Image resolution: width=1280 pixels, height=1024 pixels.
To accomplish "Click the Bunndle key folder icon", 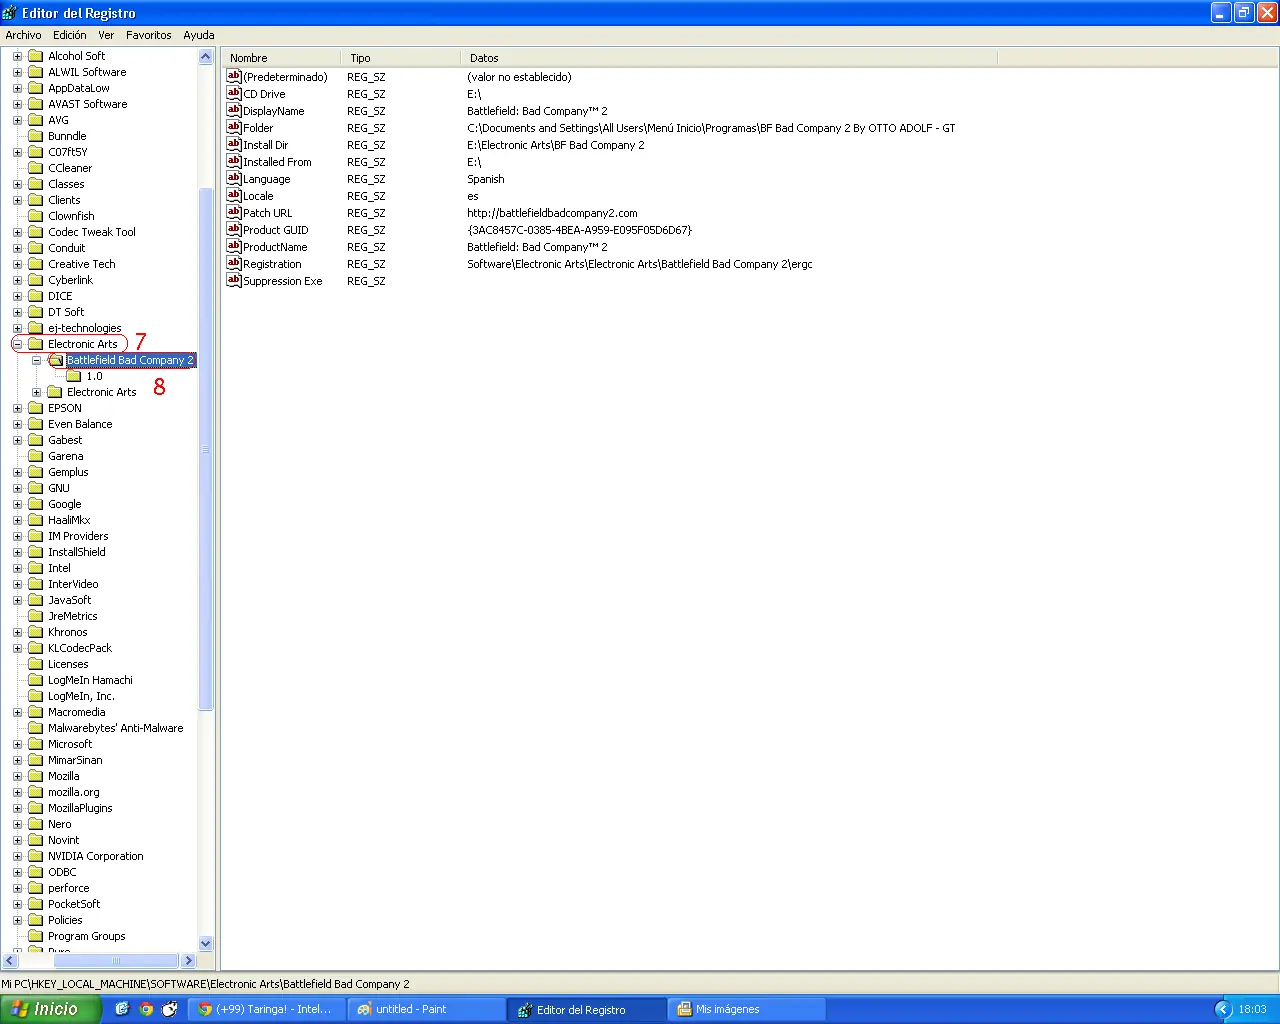I will pos(36,136).
